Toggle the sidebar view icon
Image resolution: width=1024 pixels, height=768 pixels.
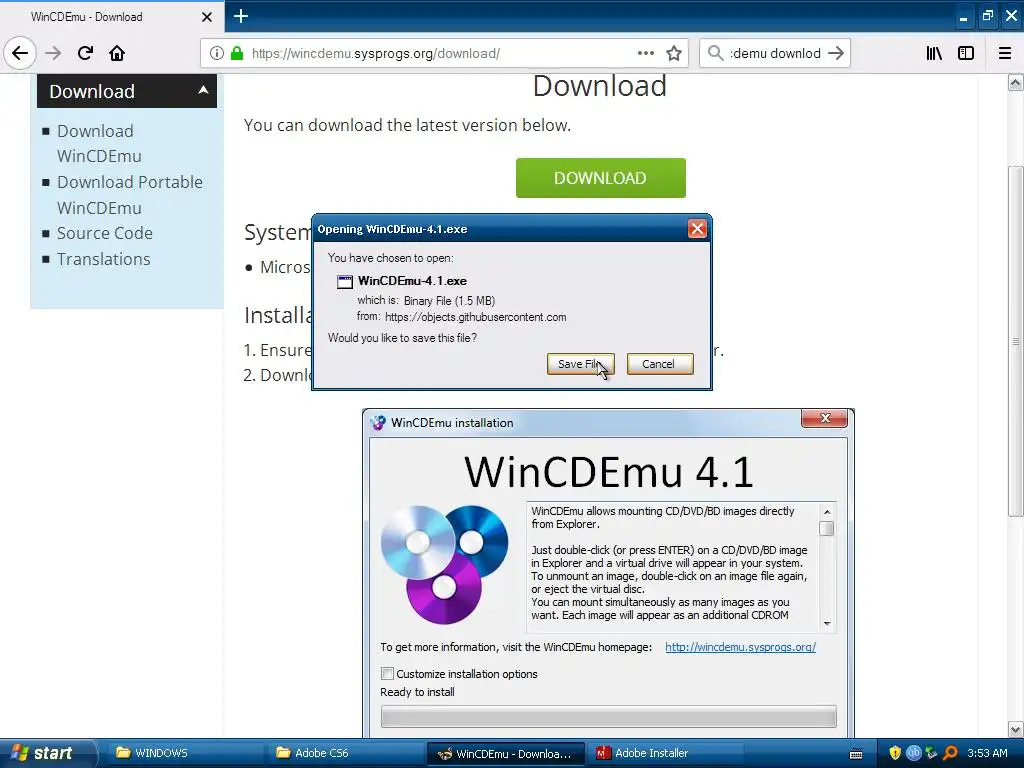click(x=966, y=53)
